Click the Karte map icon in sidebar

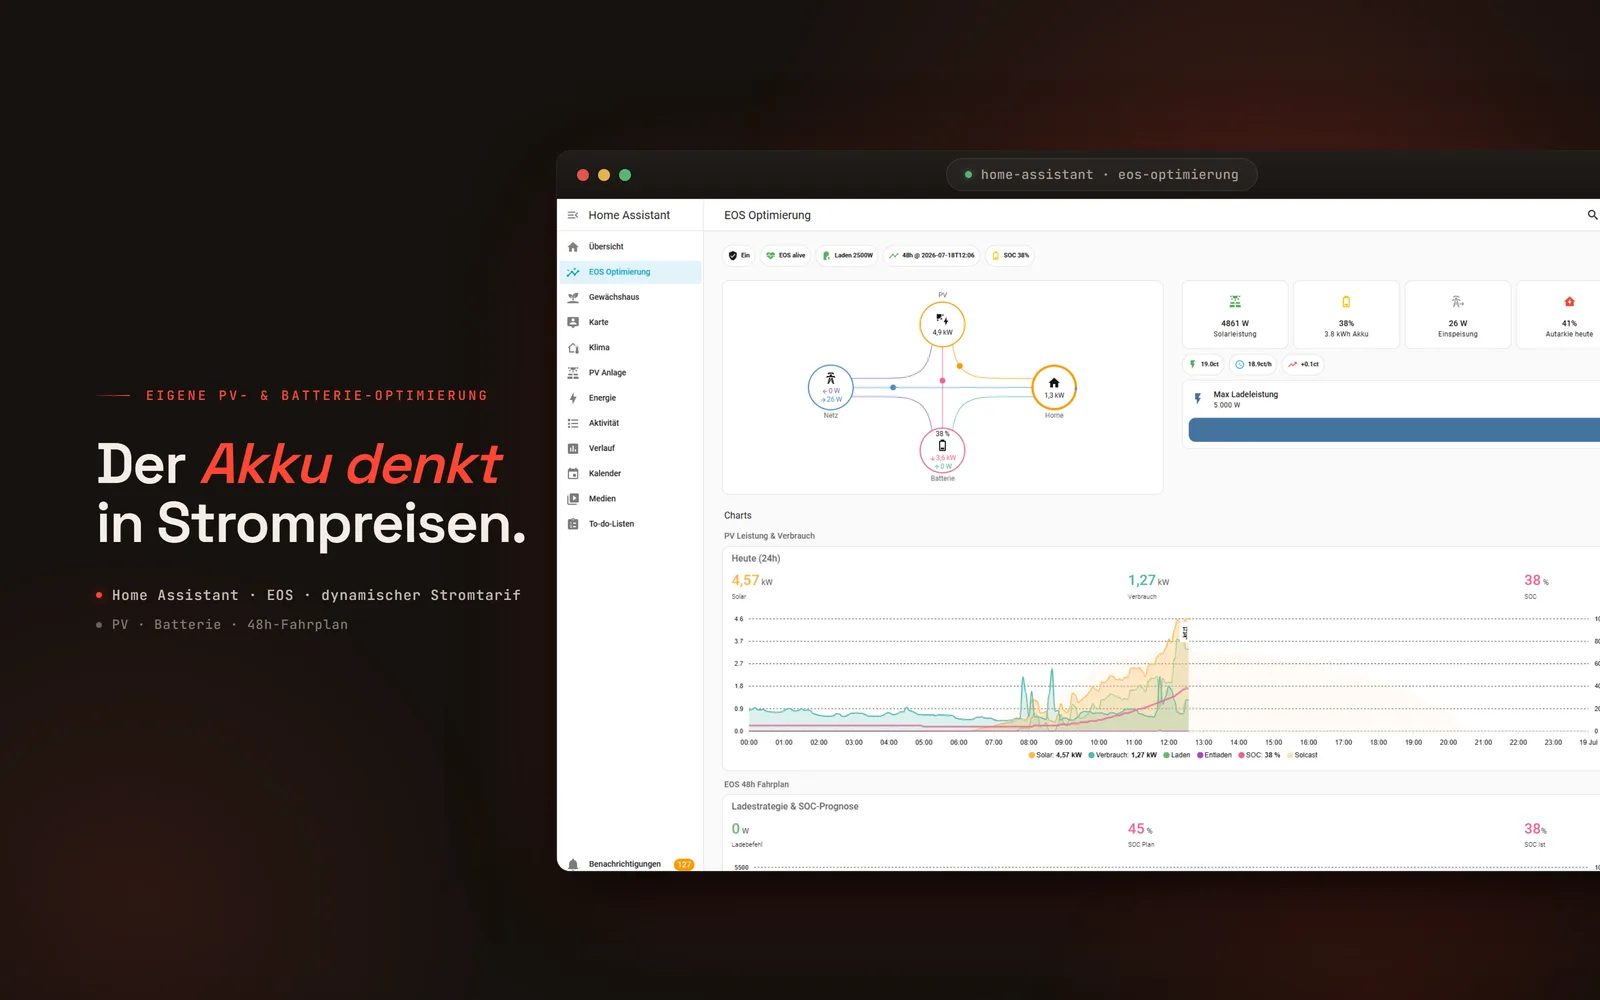tap(573, 322)
